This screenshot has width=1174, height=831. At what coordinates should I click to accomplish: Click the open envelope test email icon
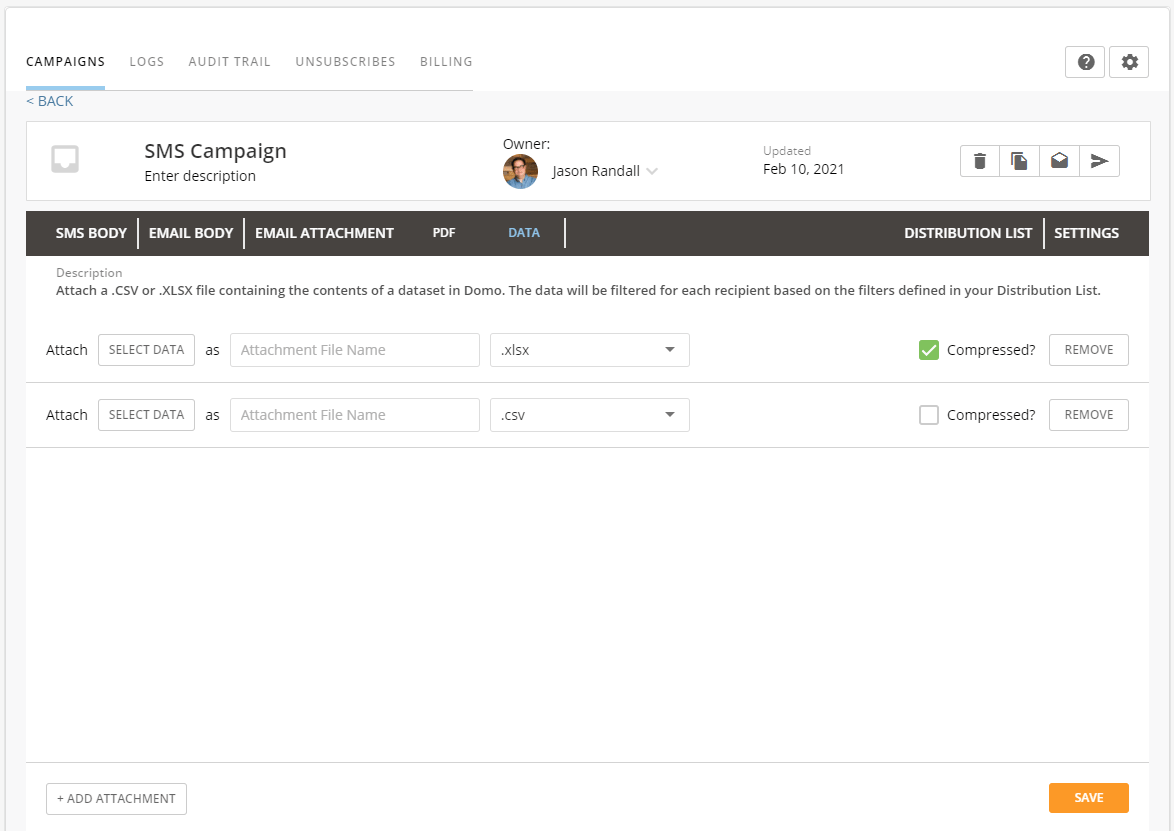coord(1059,161)
